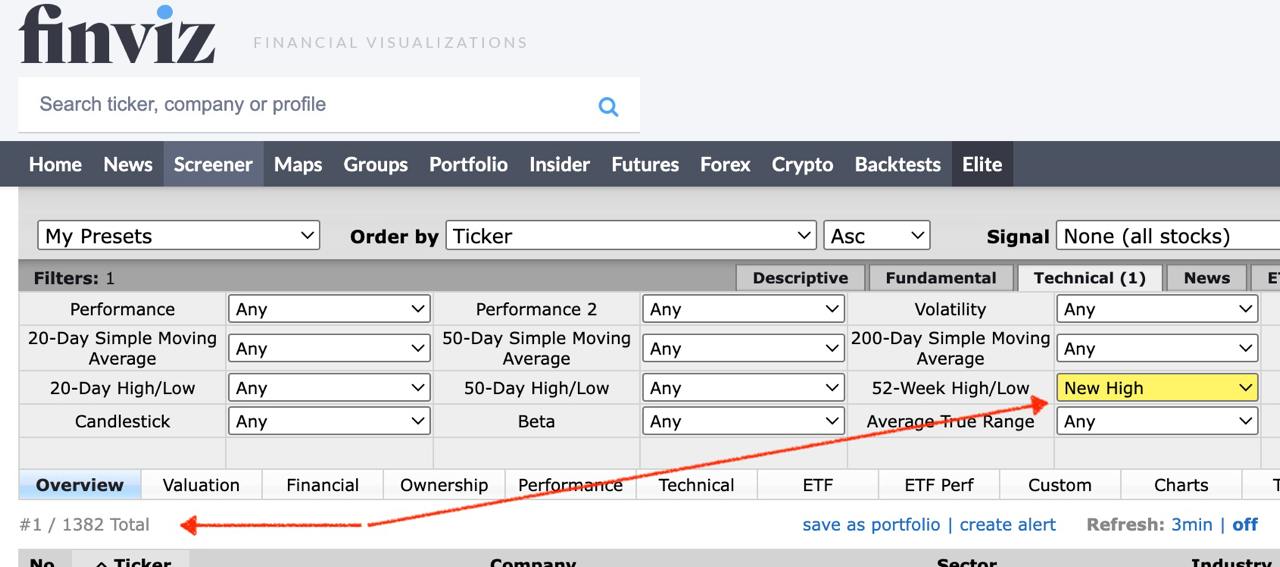The width and height of the screenshot is (1280, 567).
Task: Click the finviz logo
Action: (x=117, y=35)
